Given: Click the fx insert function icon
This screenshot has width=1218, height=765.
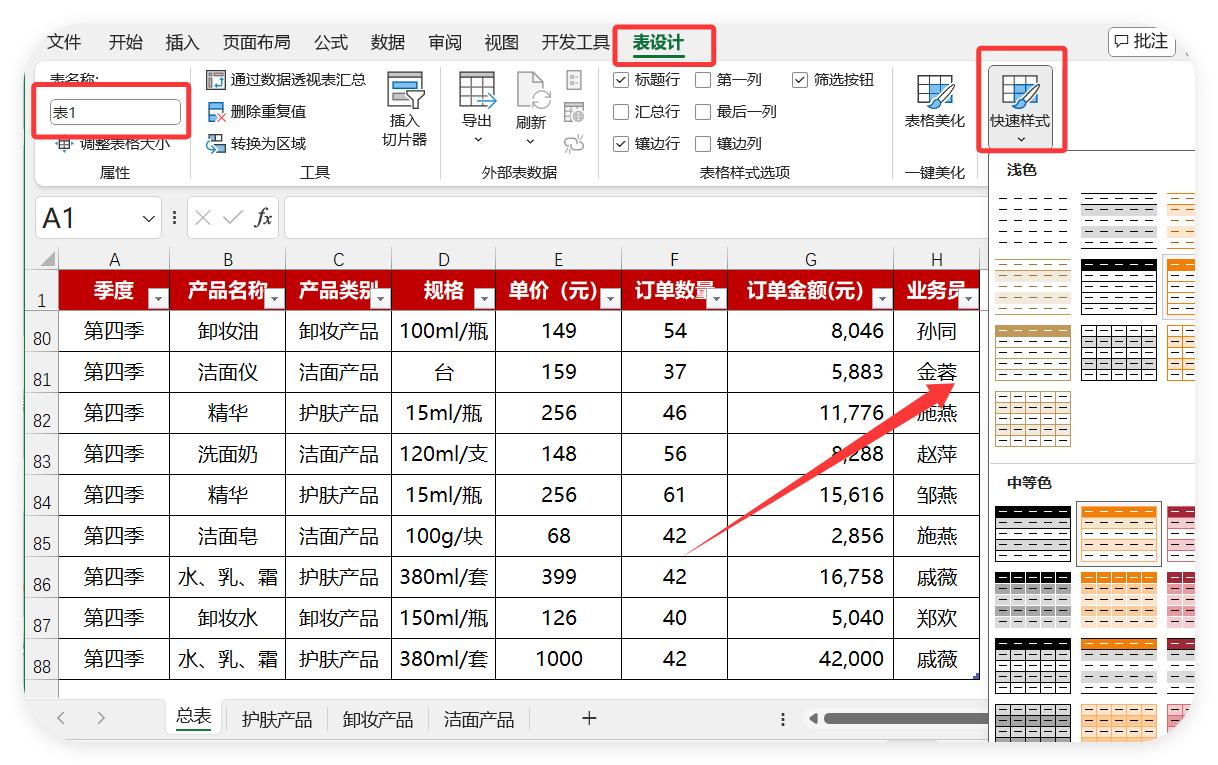Looking at the screenshot, I should coord(263,218).
